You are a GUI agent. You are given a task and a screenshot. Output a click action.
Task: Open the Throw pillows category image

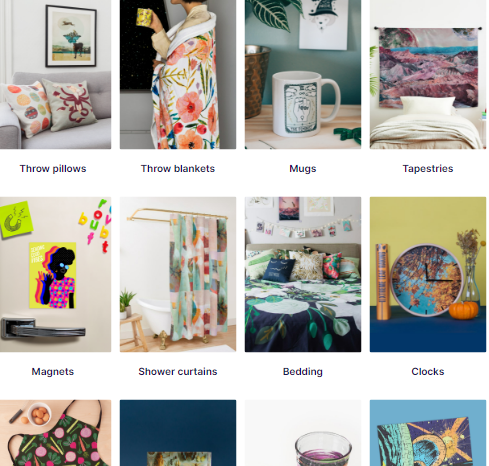(55, 74)
